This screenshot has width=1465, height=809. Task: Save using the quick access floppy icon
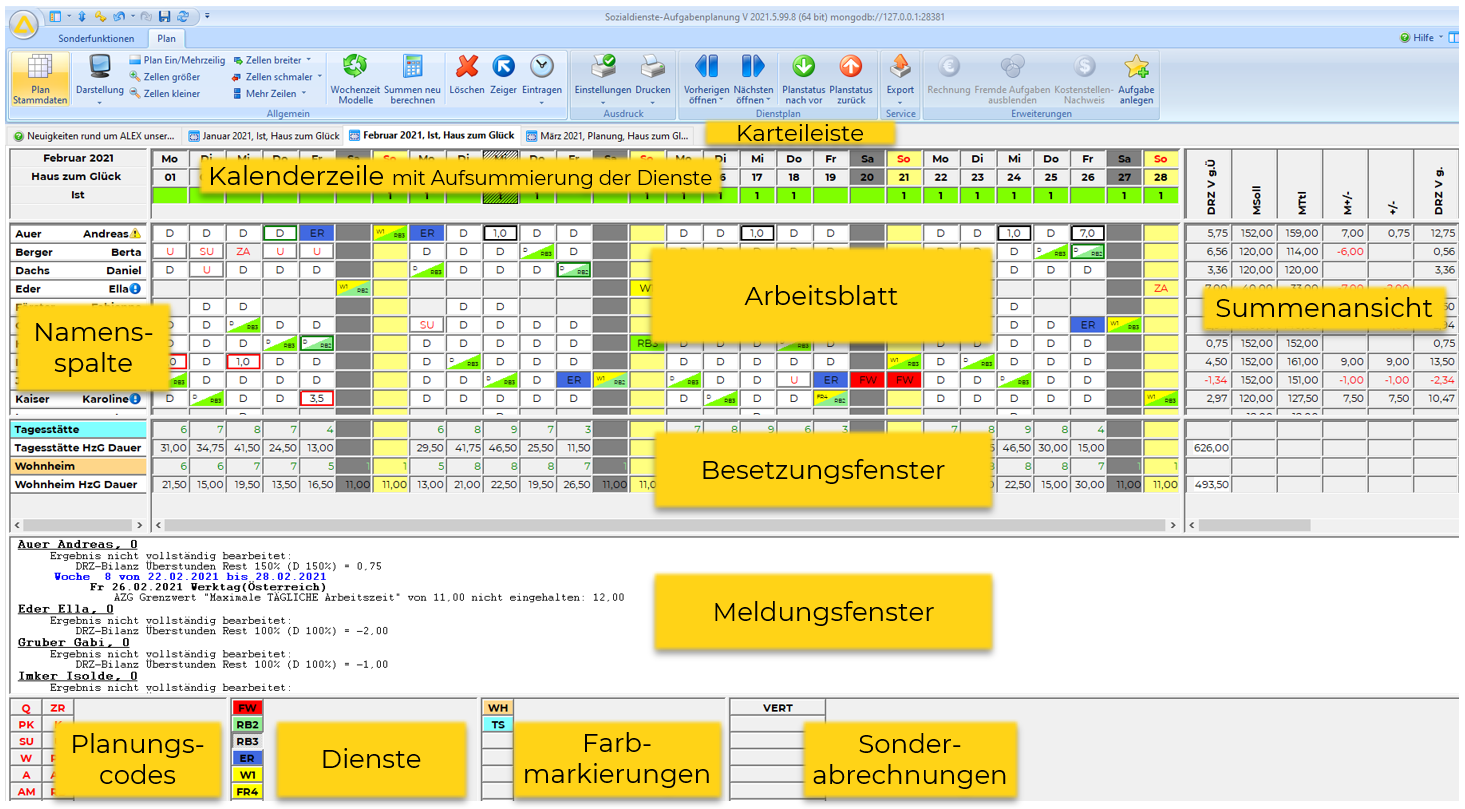pyautogui.click(x=162, y=17)
